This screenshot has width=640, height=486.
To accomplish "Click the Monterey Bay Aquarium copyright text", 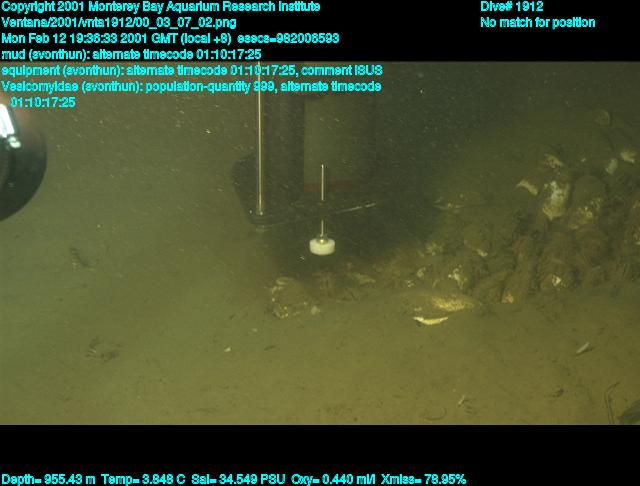I will (161, 7).
